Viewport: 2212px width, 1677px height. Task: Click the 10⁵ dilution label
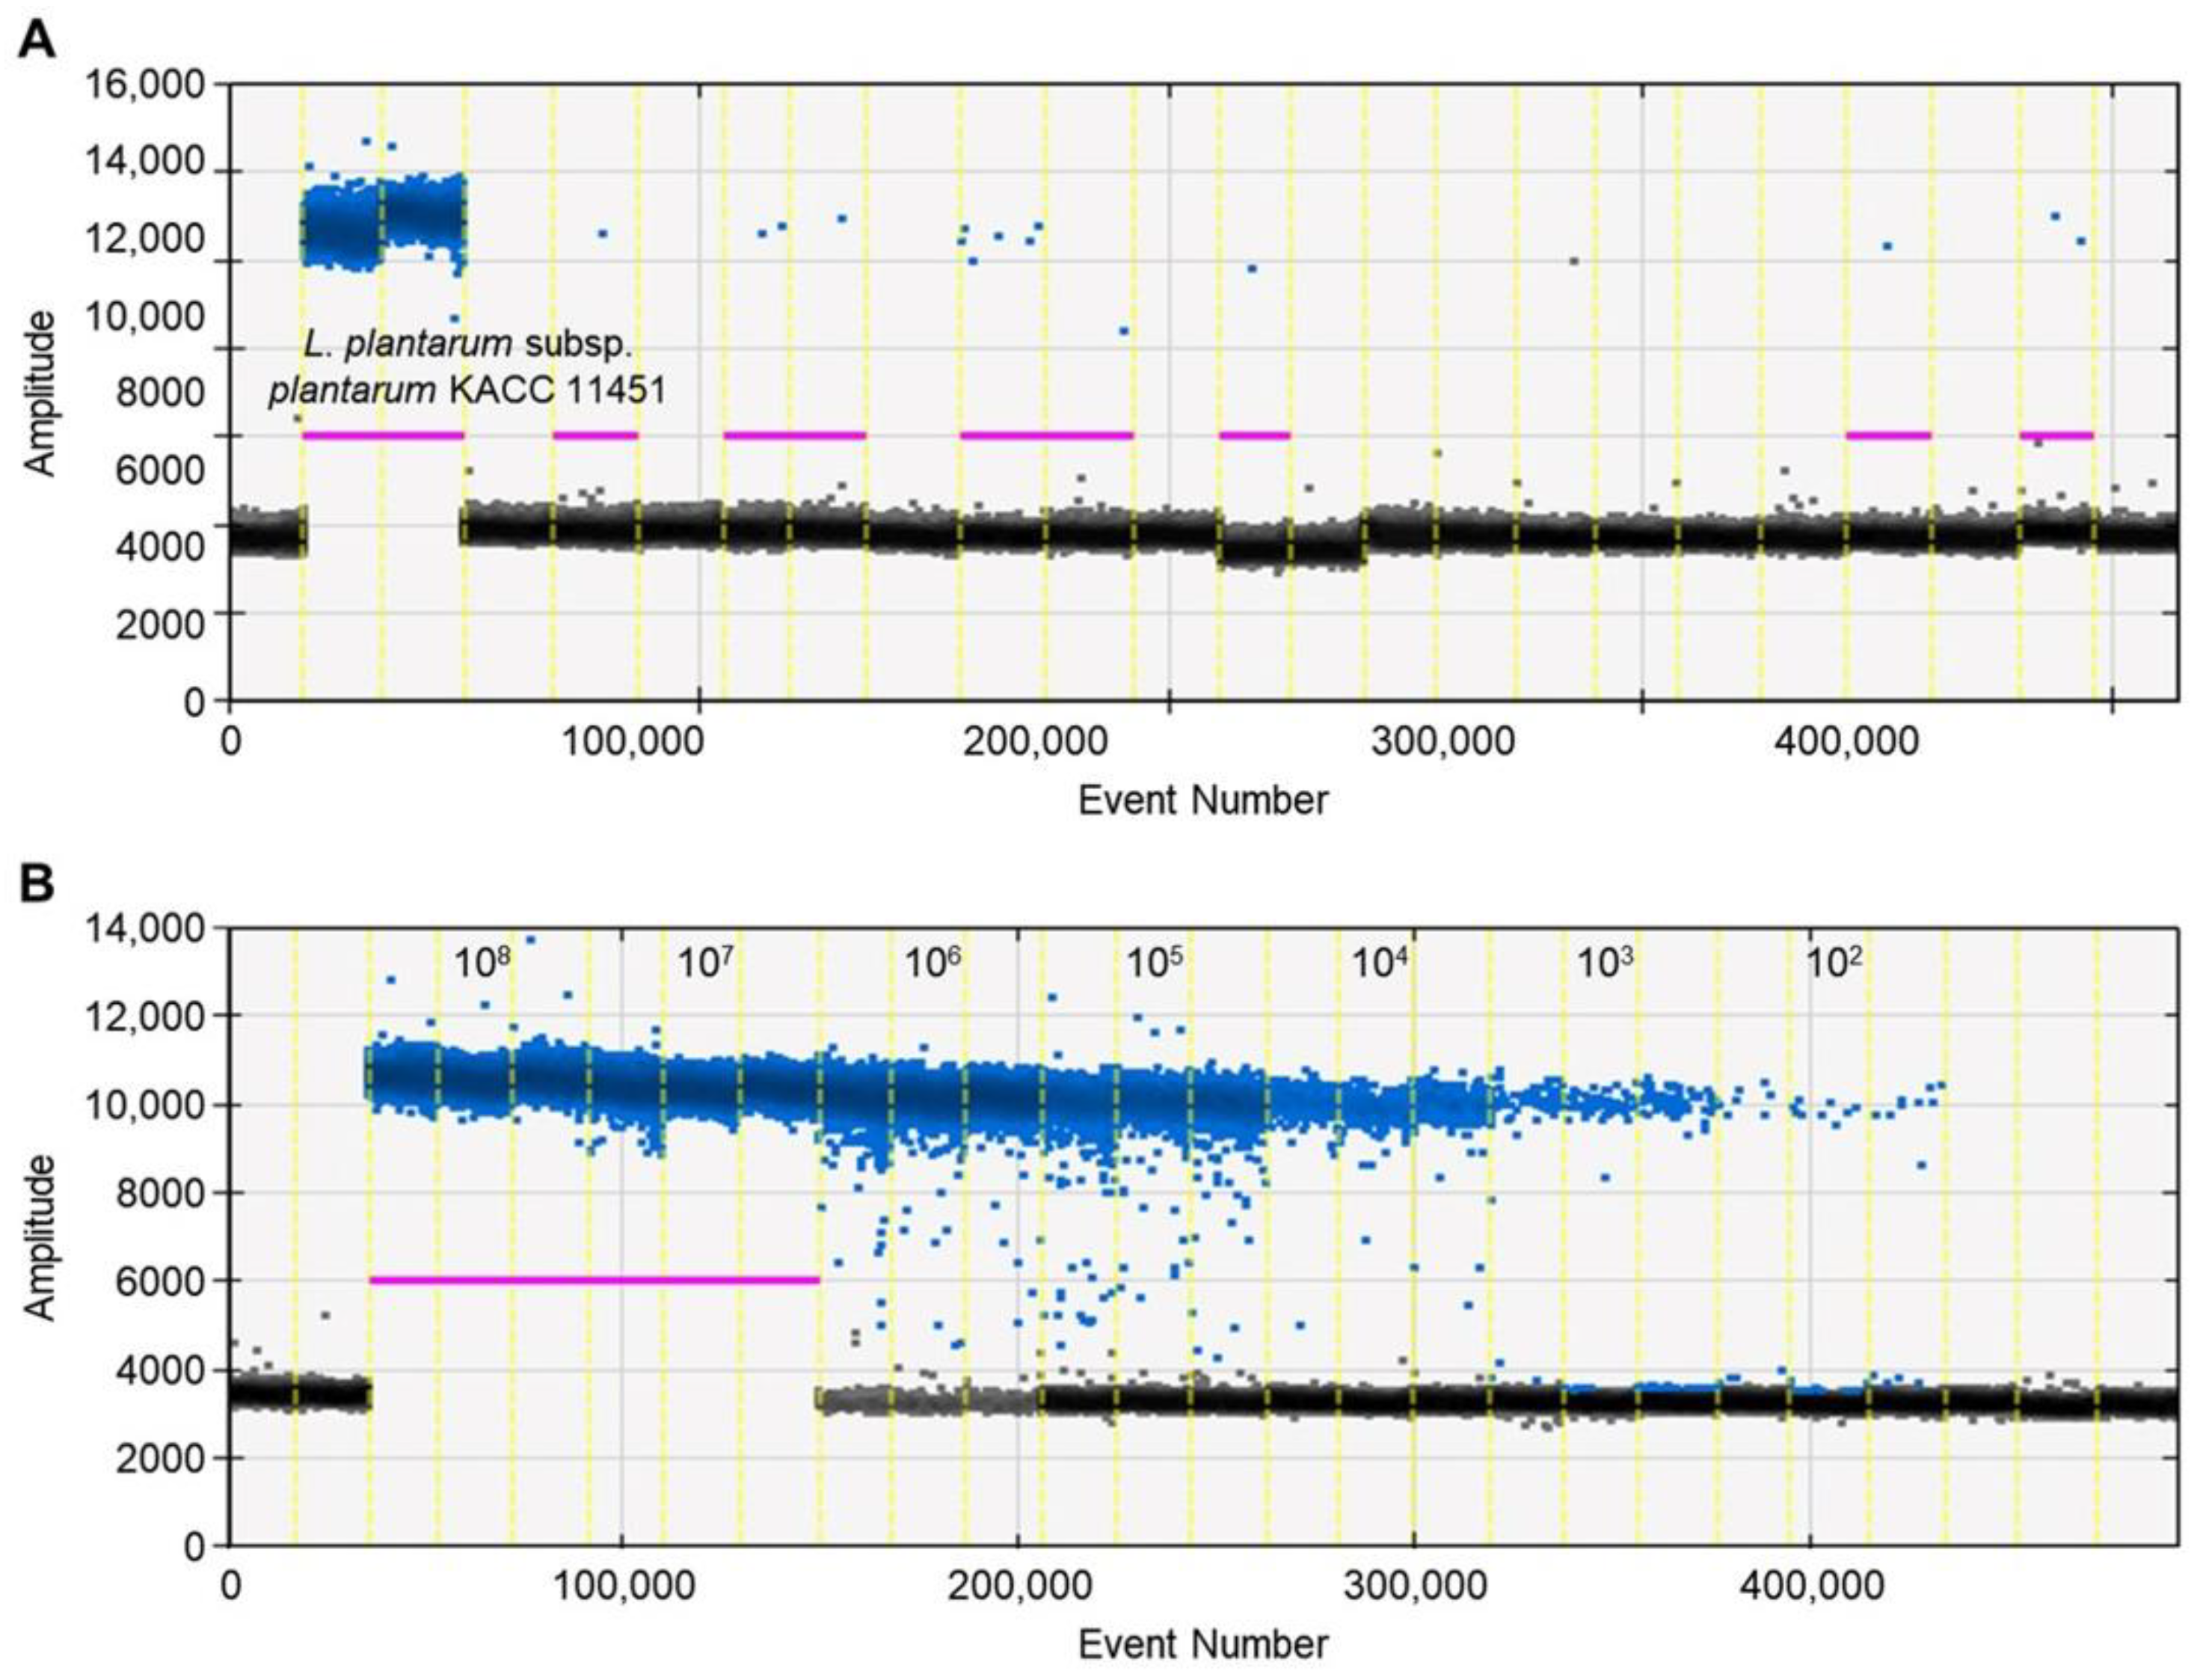[x=1155, y=964]
